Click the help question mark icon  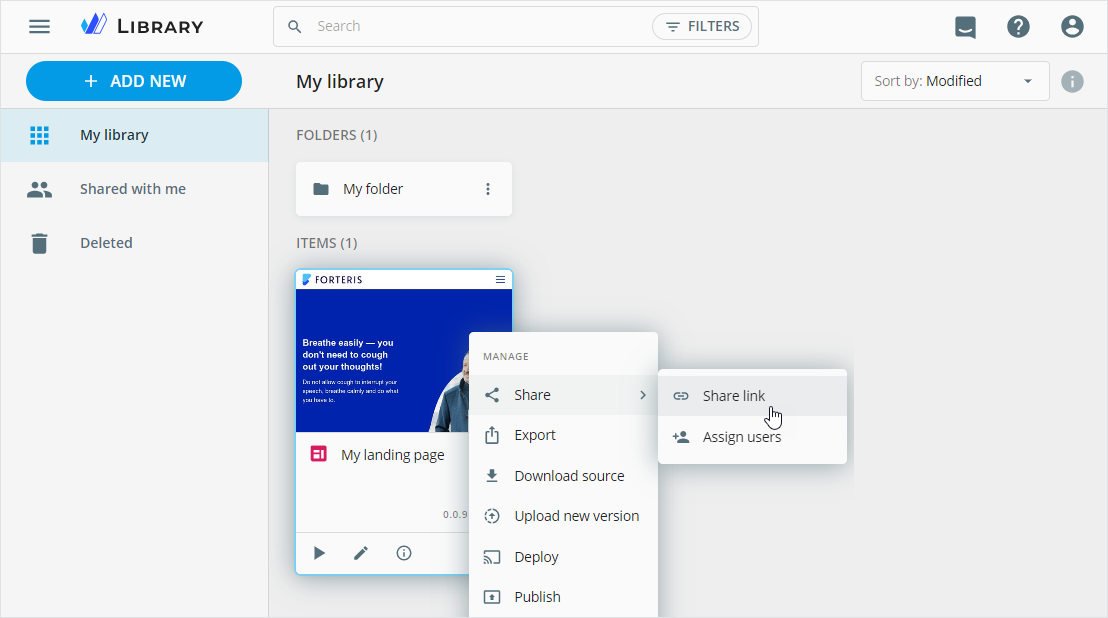coord(1018,27)
